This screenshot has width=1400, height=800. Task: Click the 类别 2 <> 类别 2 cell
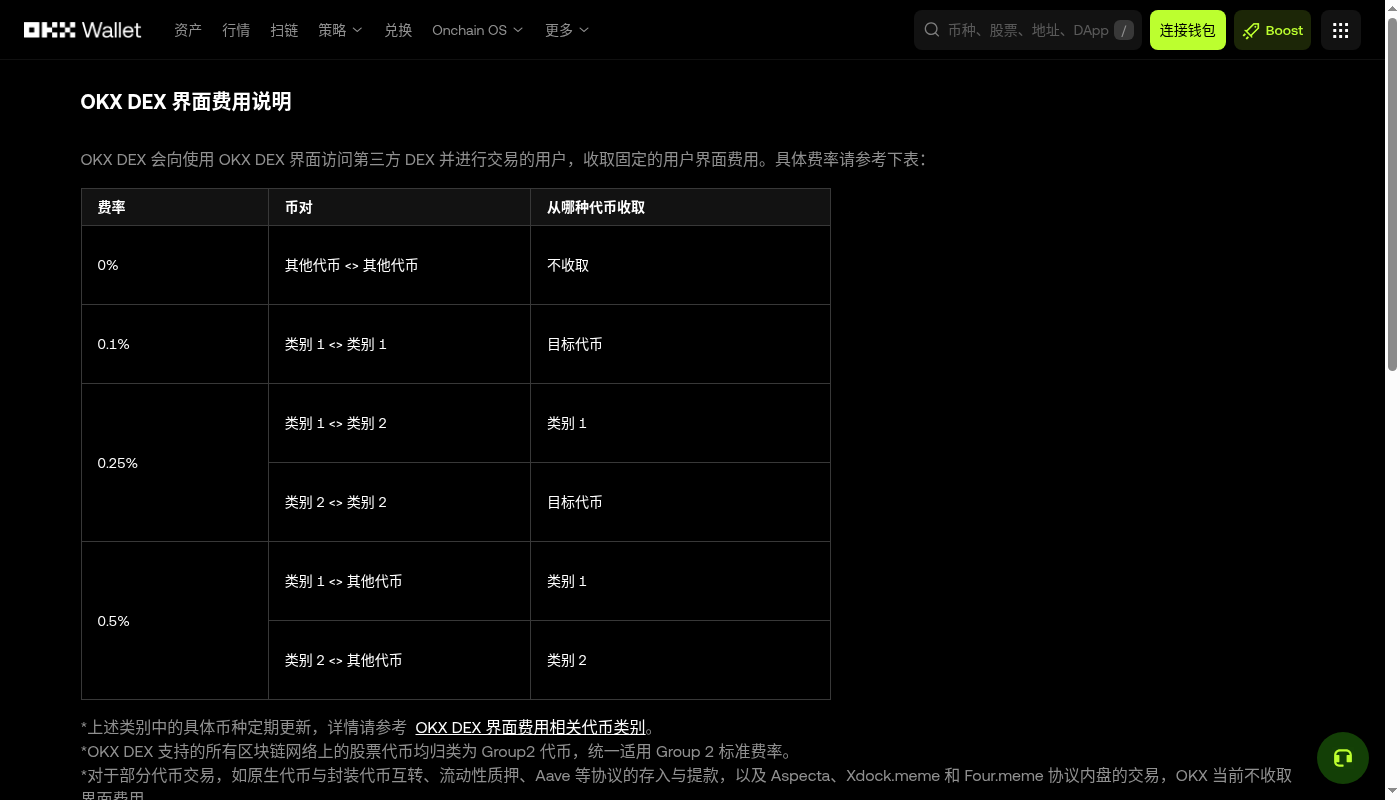(400, 502)
